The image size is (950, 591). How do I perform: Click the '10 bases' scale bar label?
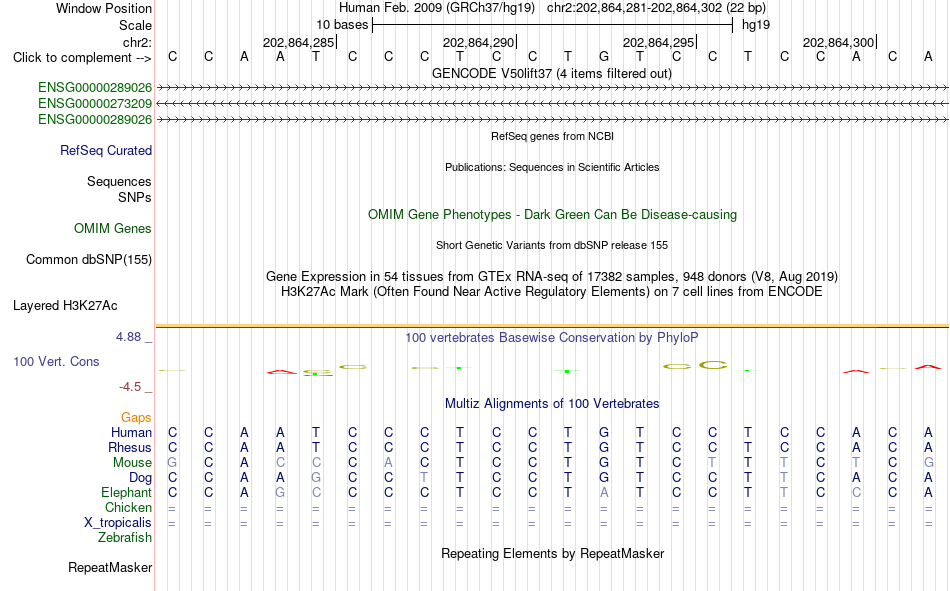coord(342,25)
